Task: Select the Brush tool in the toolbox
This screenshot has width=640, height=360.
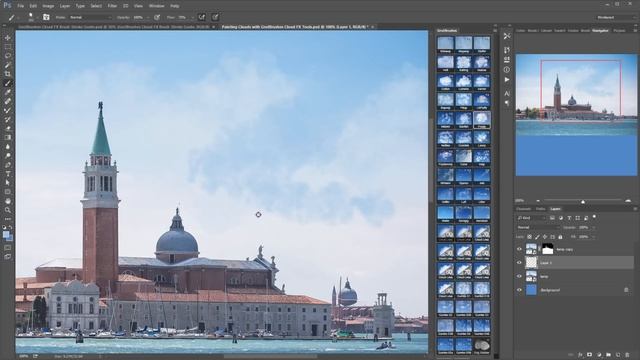Action: pyautogui.click(x=8, y=83)
